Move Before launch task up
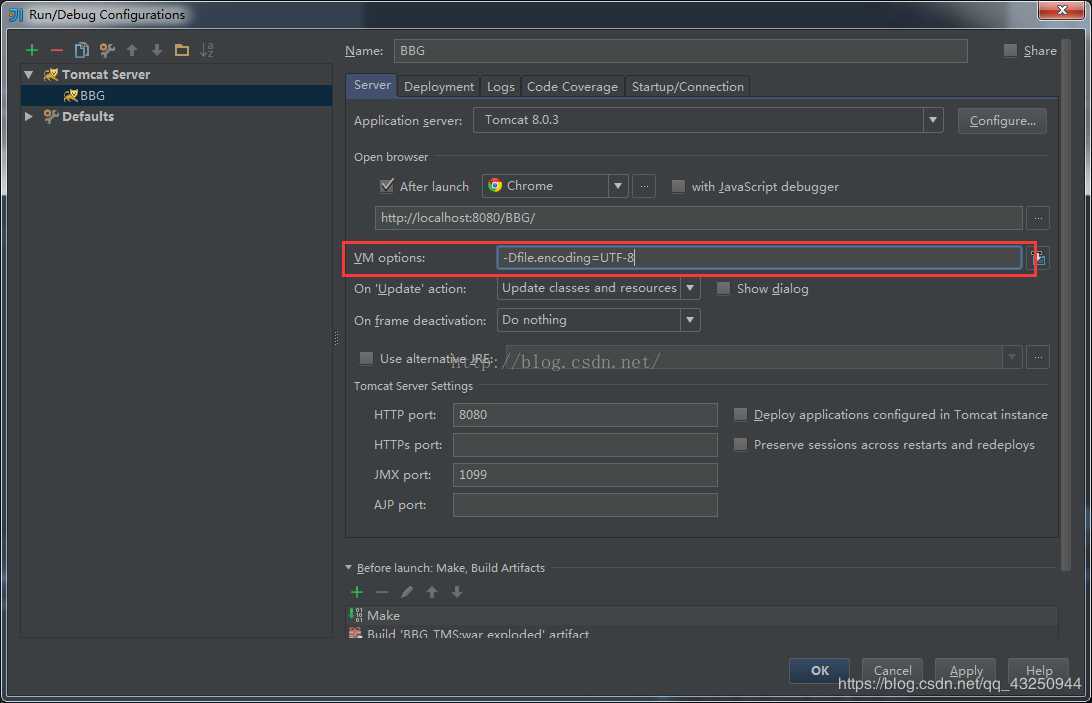 point(432,592)
